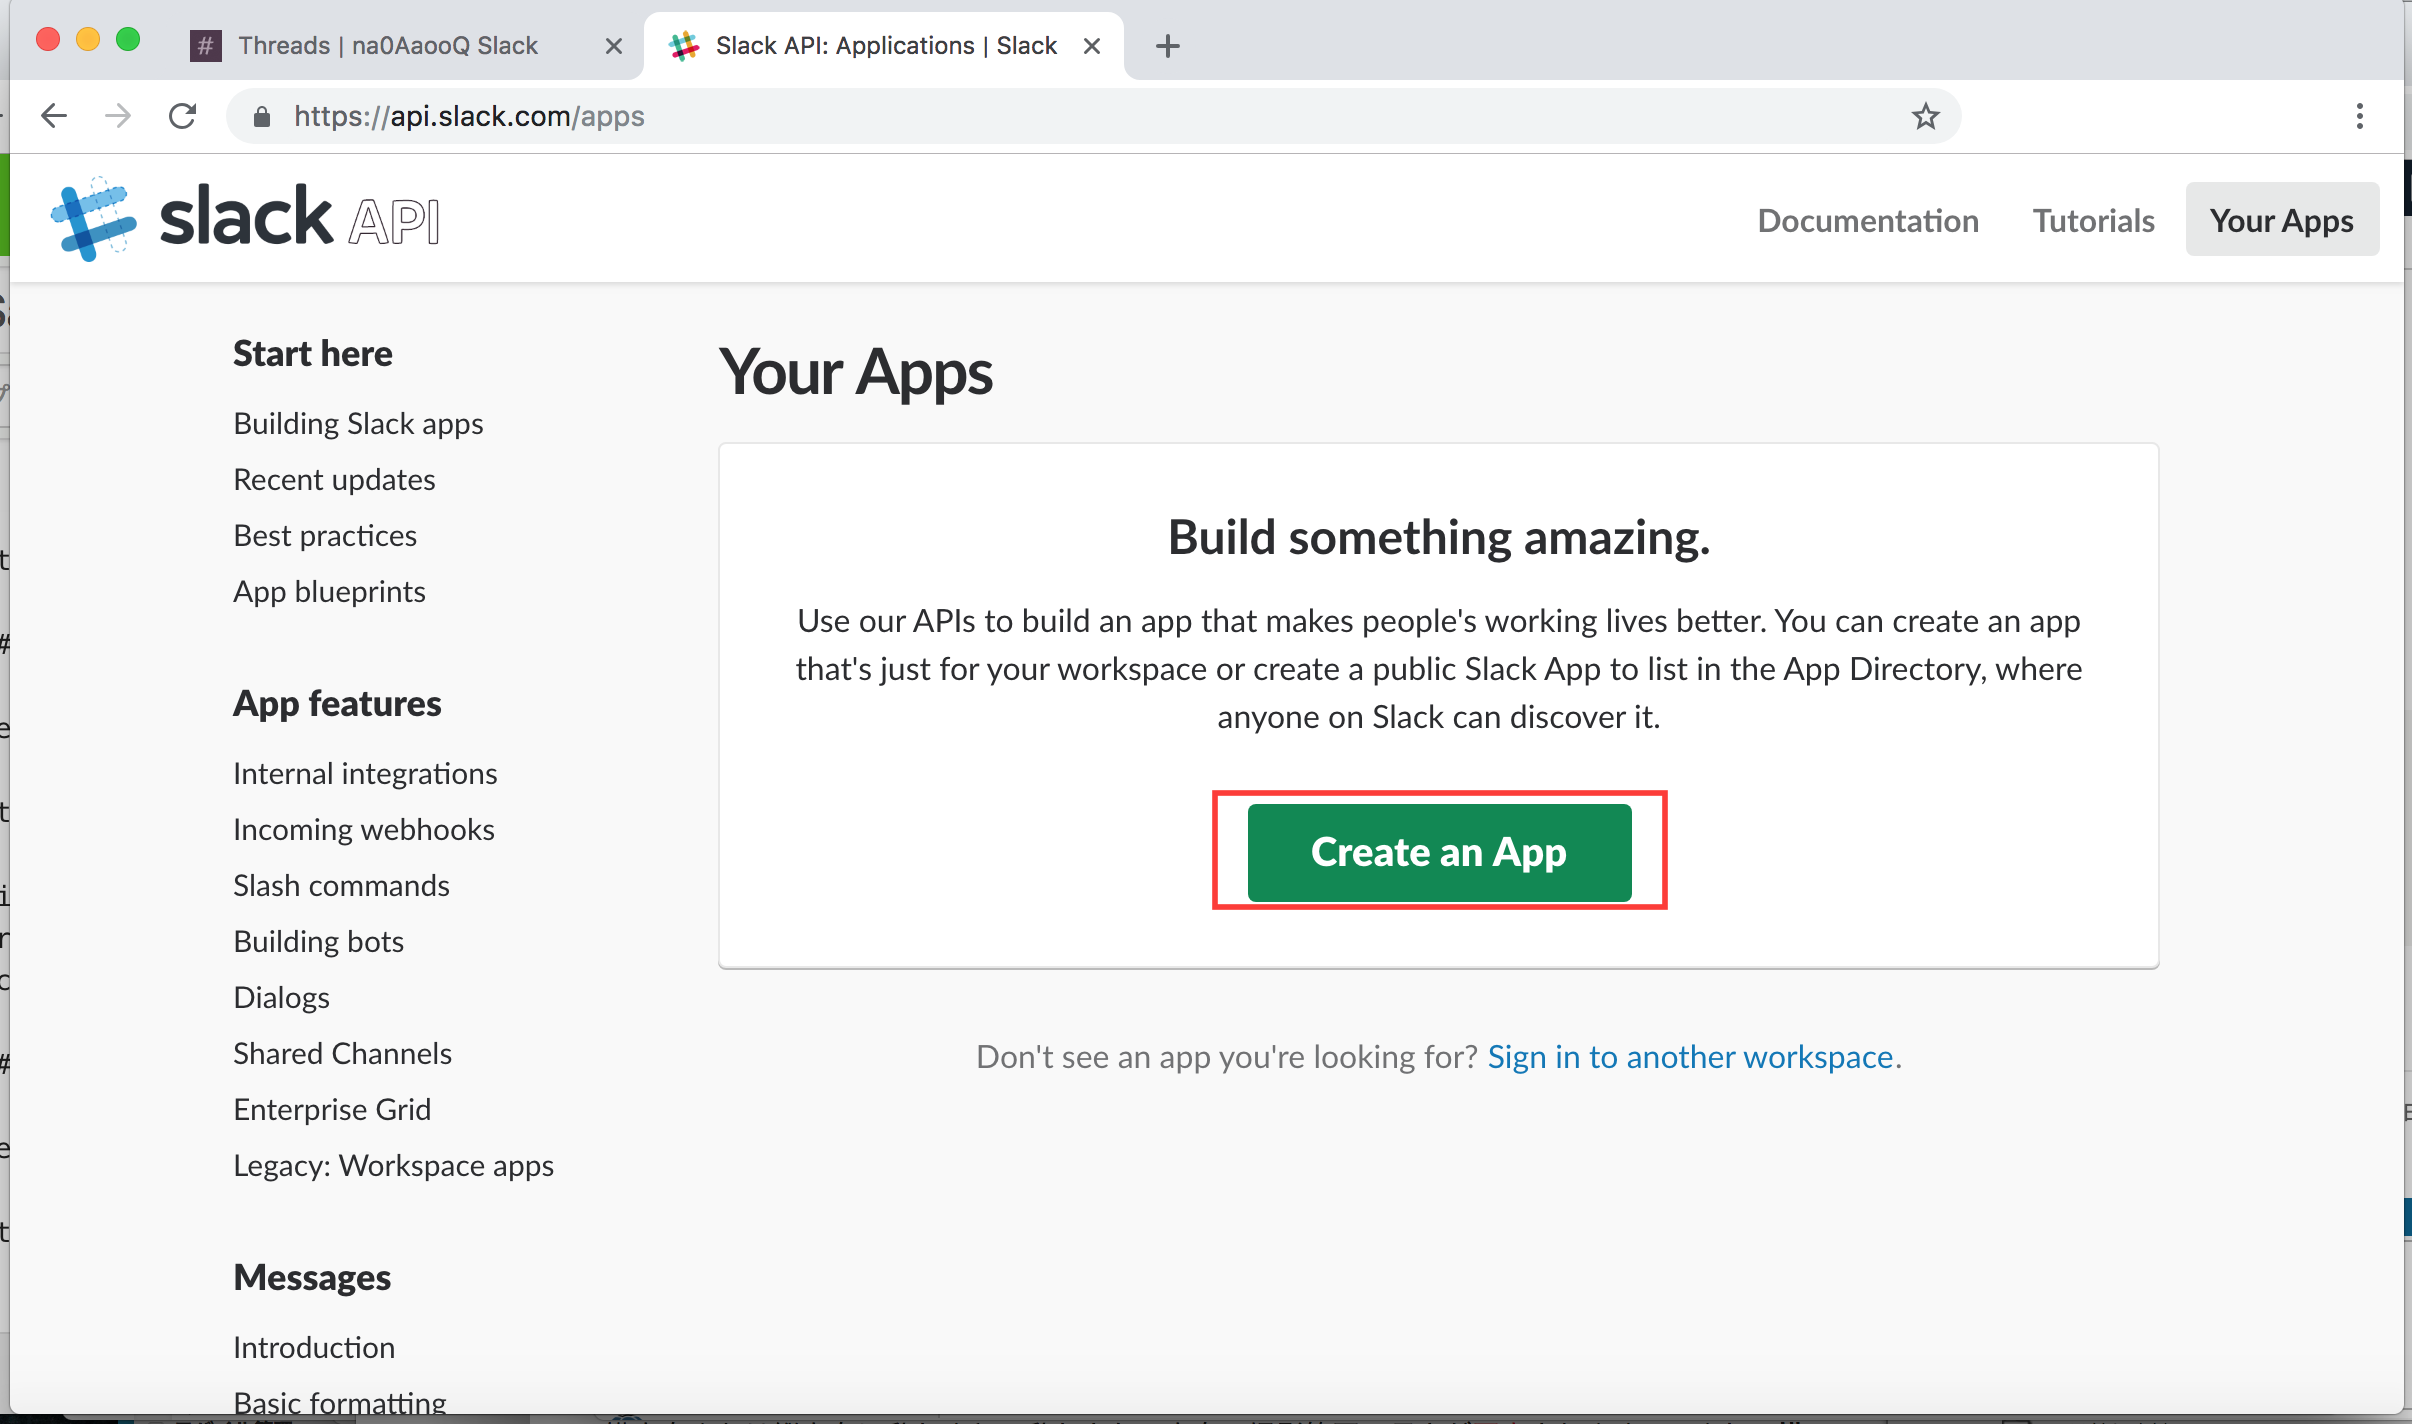
Task: Click the Build something amazing heading
Action: (1439, 538)
